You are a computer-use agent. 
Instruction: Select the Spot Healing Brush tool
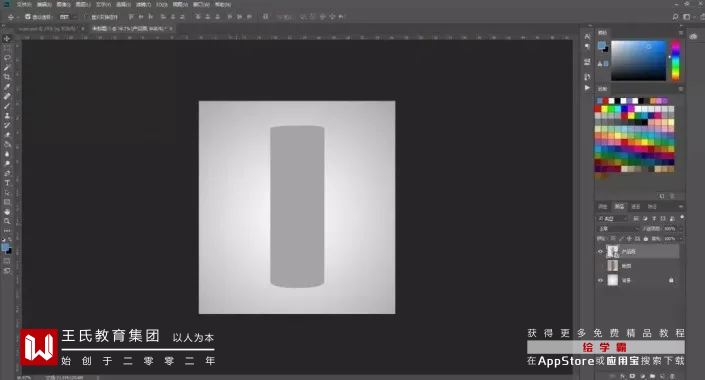point(7,96)
